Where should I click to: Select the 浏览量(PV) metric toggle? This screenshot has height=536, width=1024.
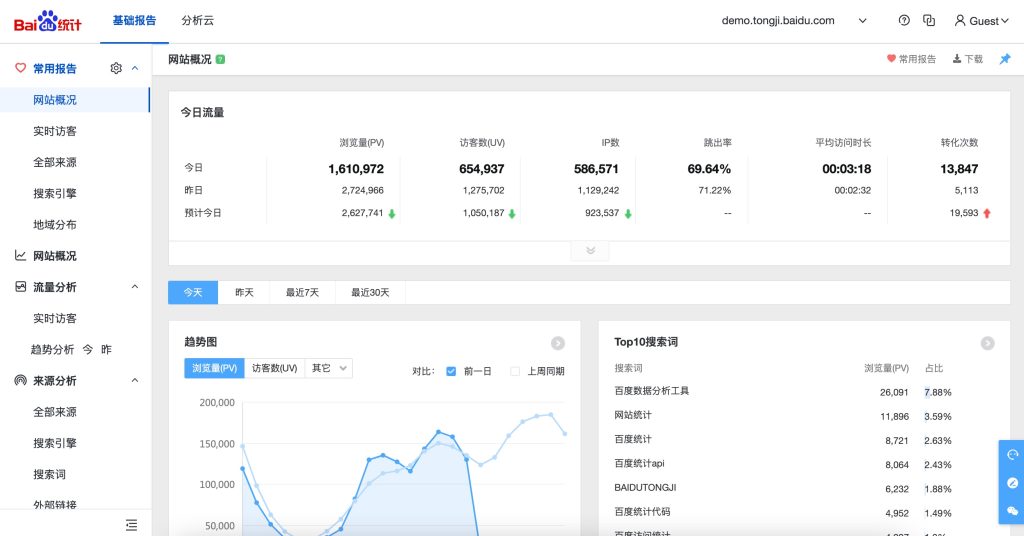point(214,368)
